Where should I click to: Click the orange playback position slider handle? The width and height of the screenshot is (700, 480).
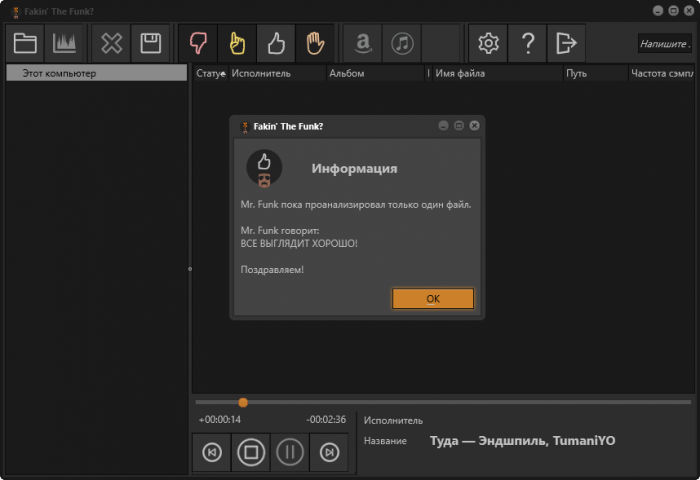coord(243,402)
